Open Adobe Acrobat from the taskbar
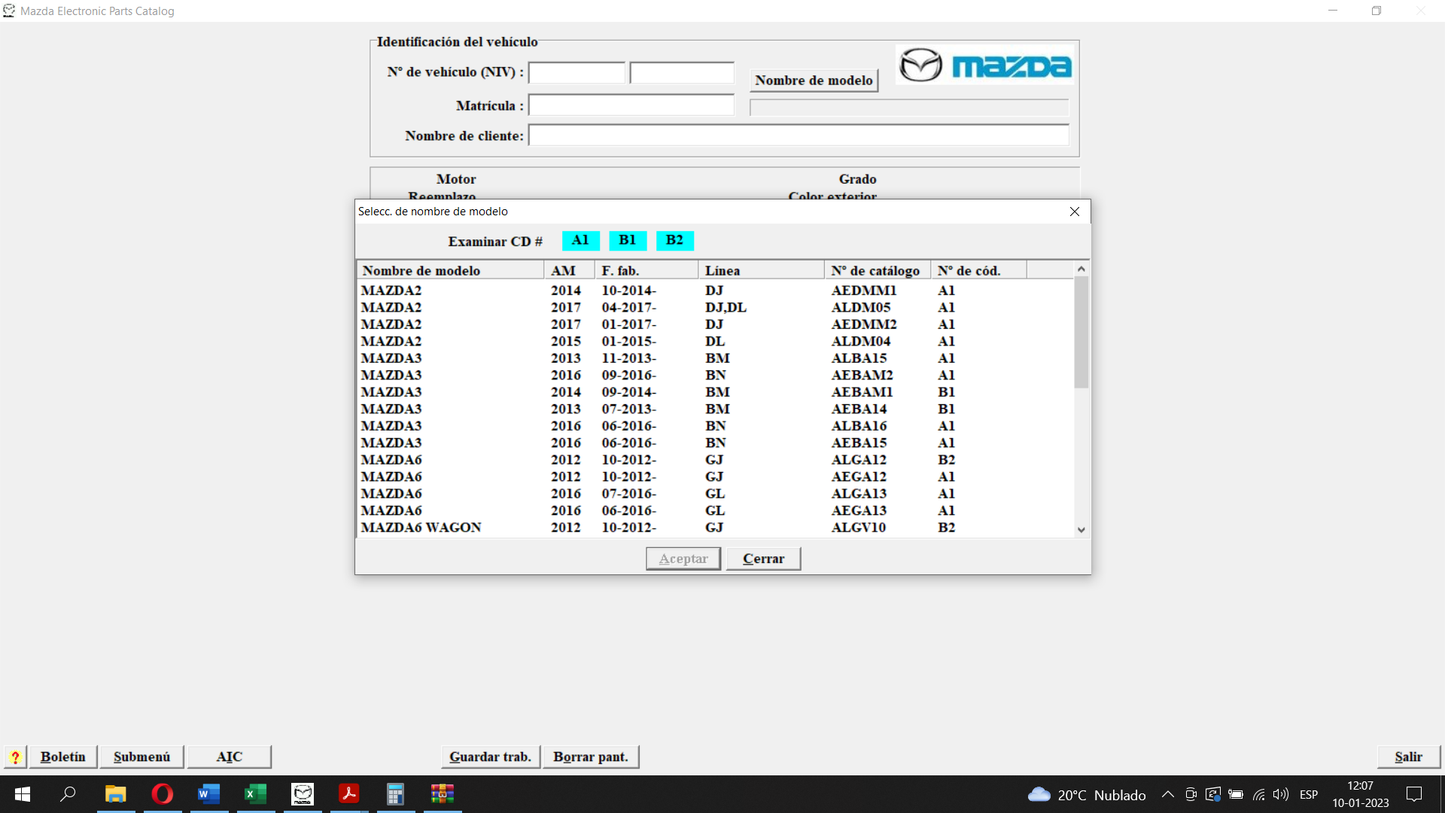The image size is (1445, 813). pyautogui.click(x=349, y=795)
